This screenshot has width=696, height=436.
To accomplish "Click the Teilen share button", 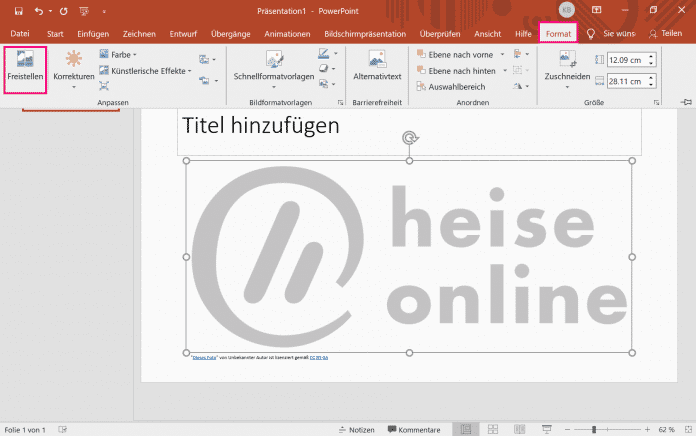I will 665,34.
